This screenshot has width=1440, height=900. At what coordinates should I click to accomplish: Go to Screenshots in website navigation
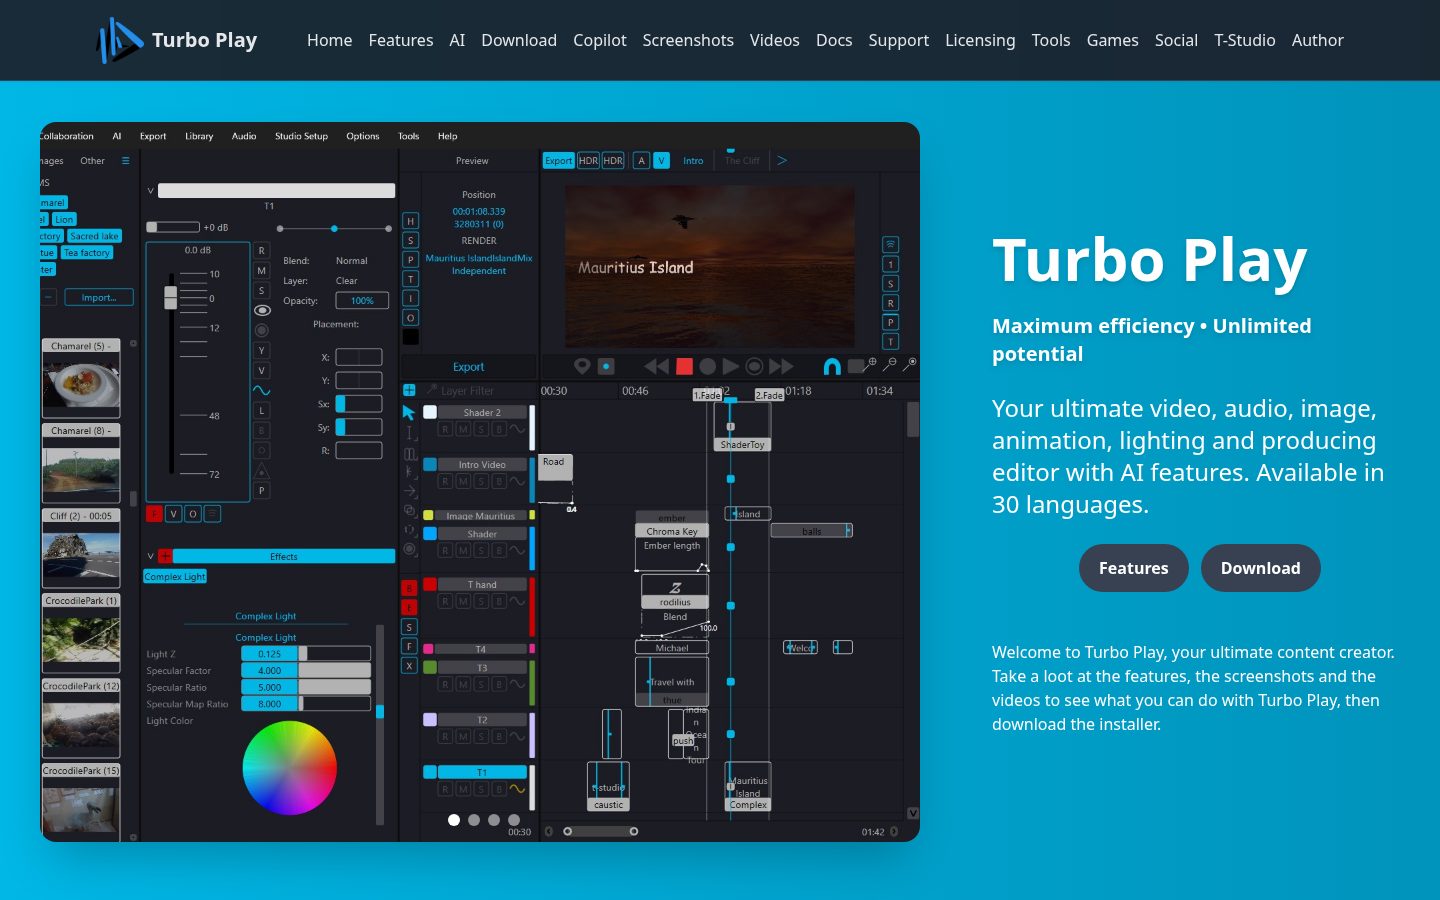[688, 40]
